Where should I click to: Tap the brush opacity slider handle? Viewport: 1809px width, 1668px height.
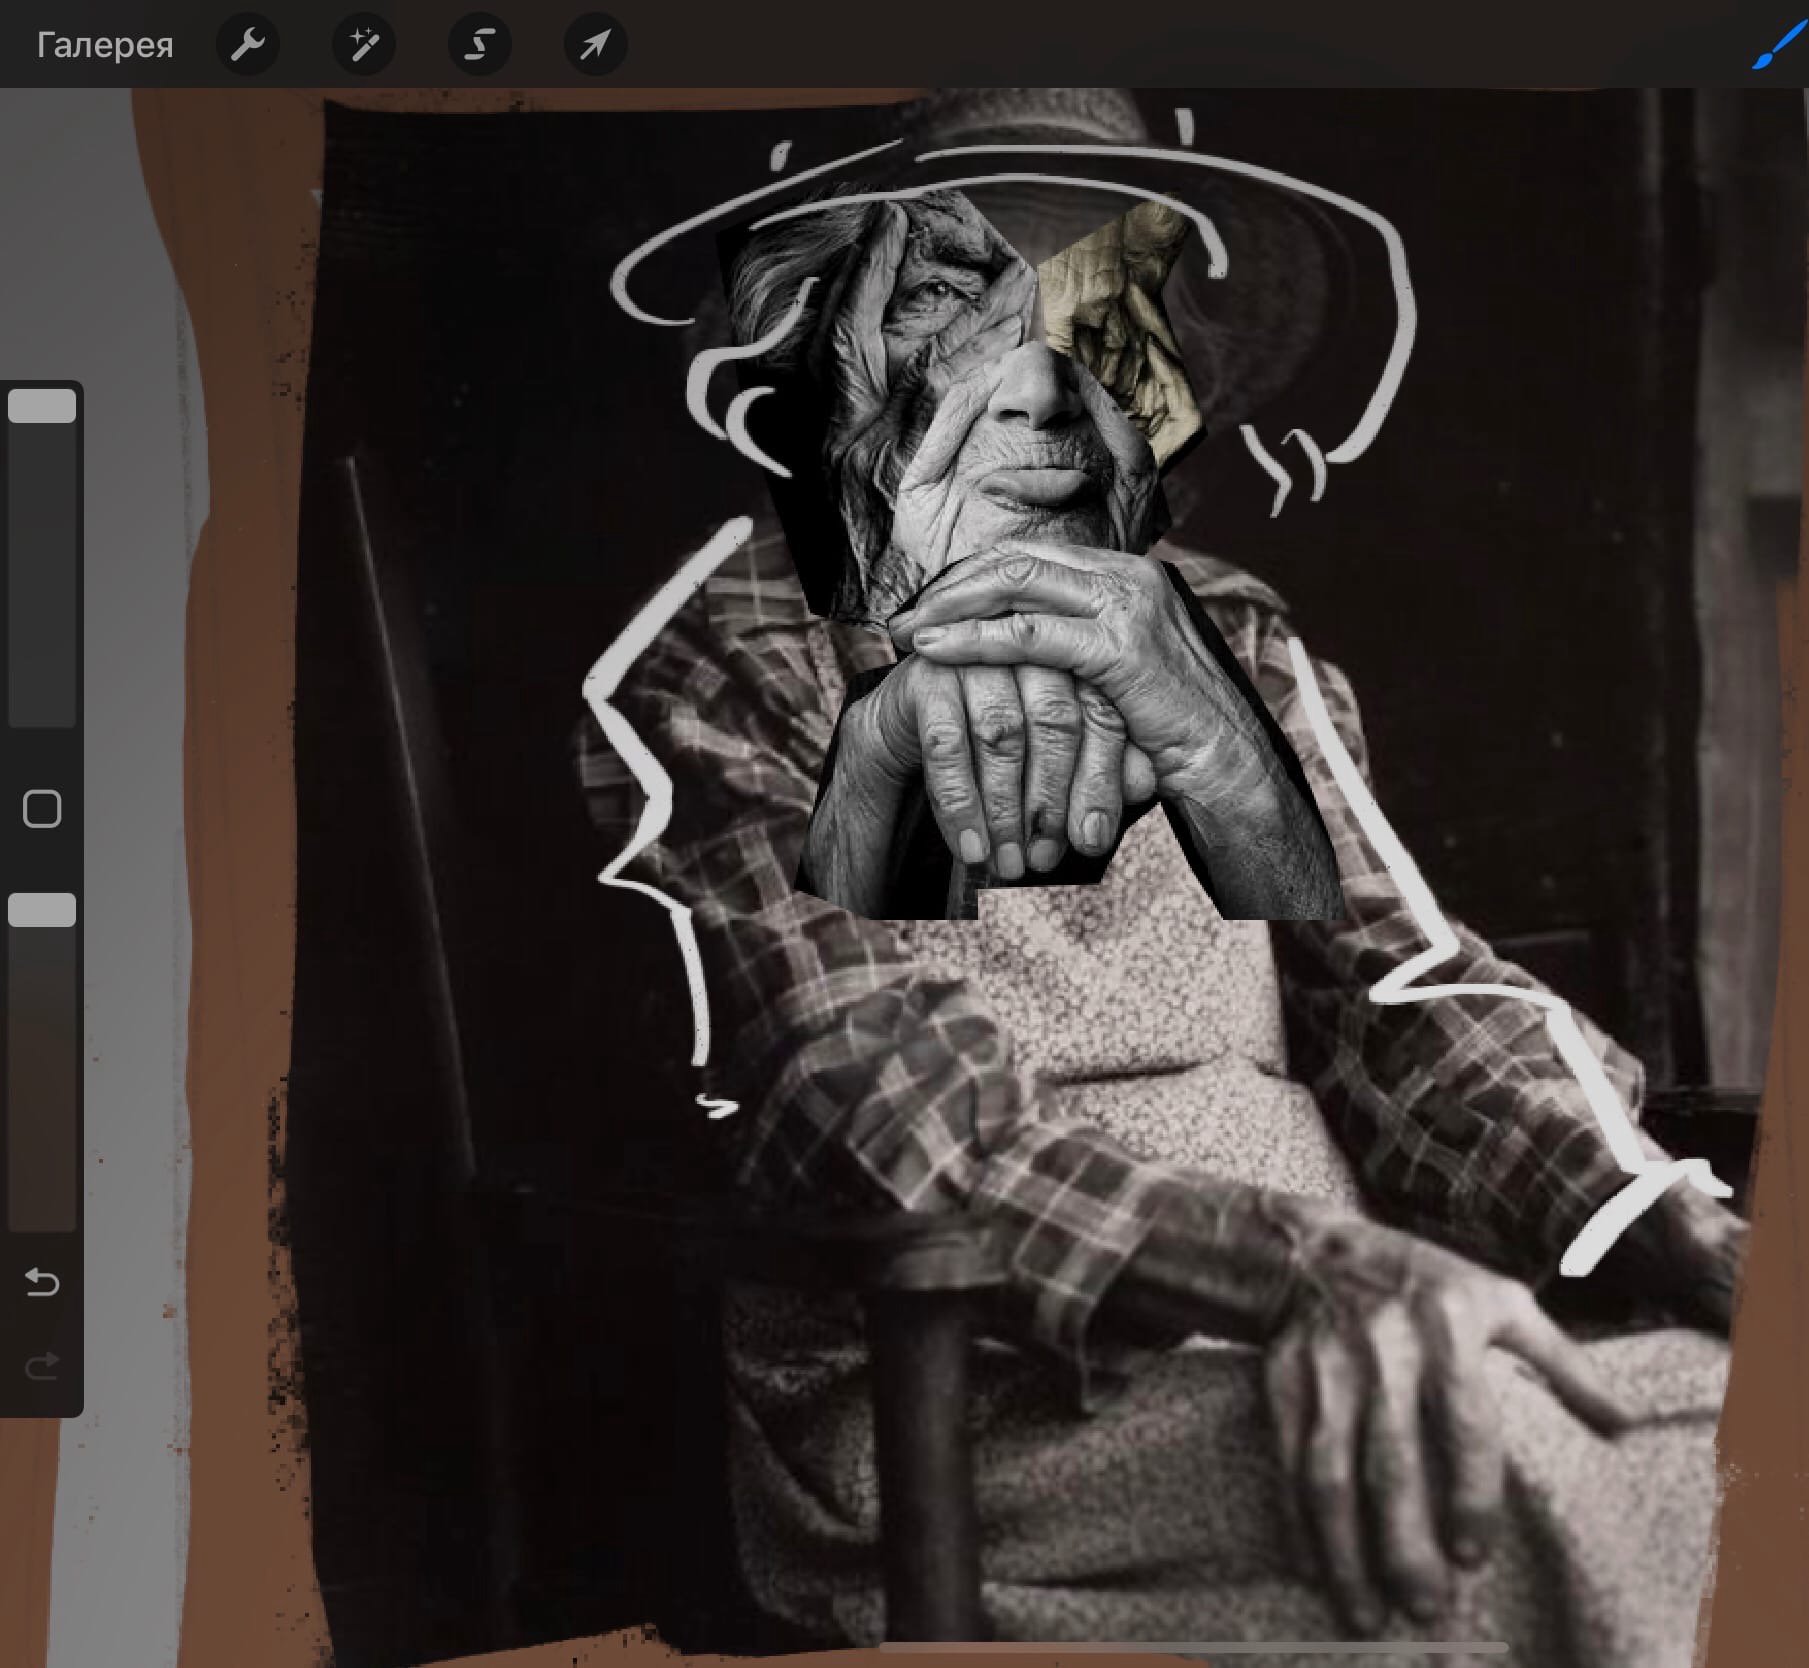point(42,910)
